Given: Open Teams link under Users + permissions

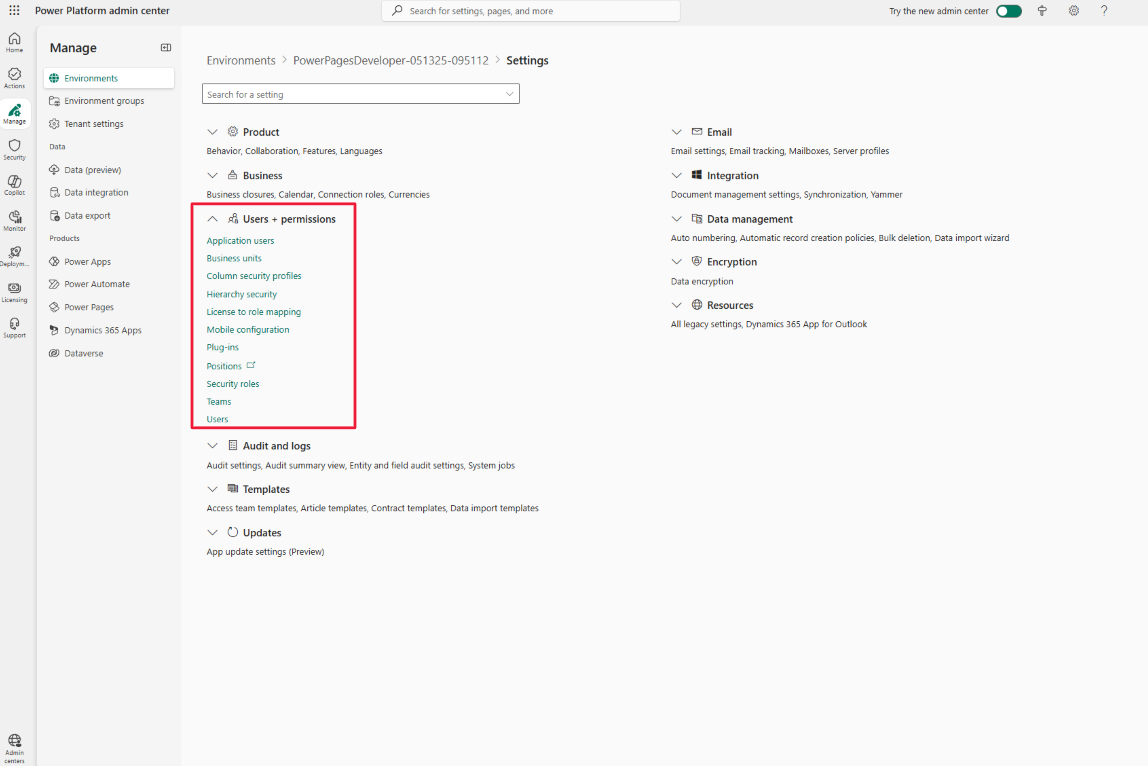Looking at the screenshot, I should point(219,401).
